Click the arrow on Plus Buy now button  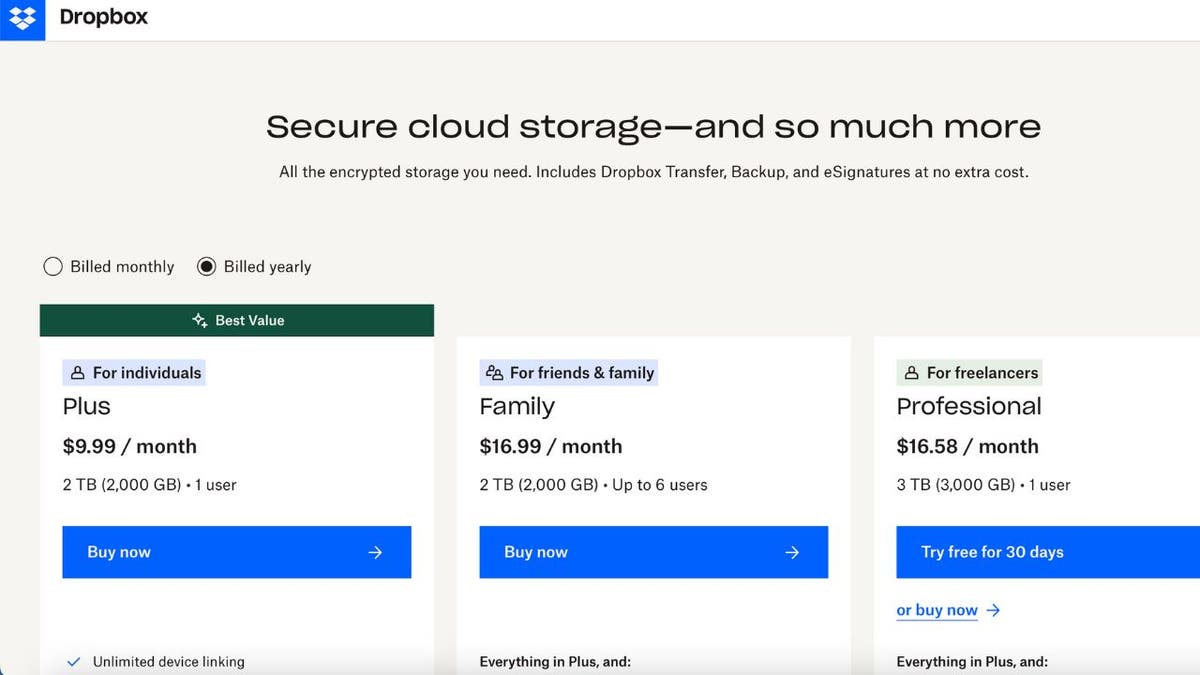click(x=375, y=552)
